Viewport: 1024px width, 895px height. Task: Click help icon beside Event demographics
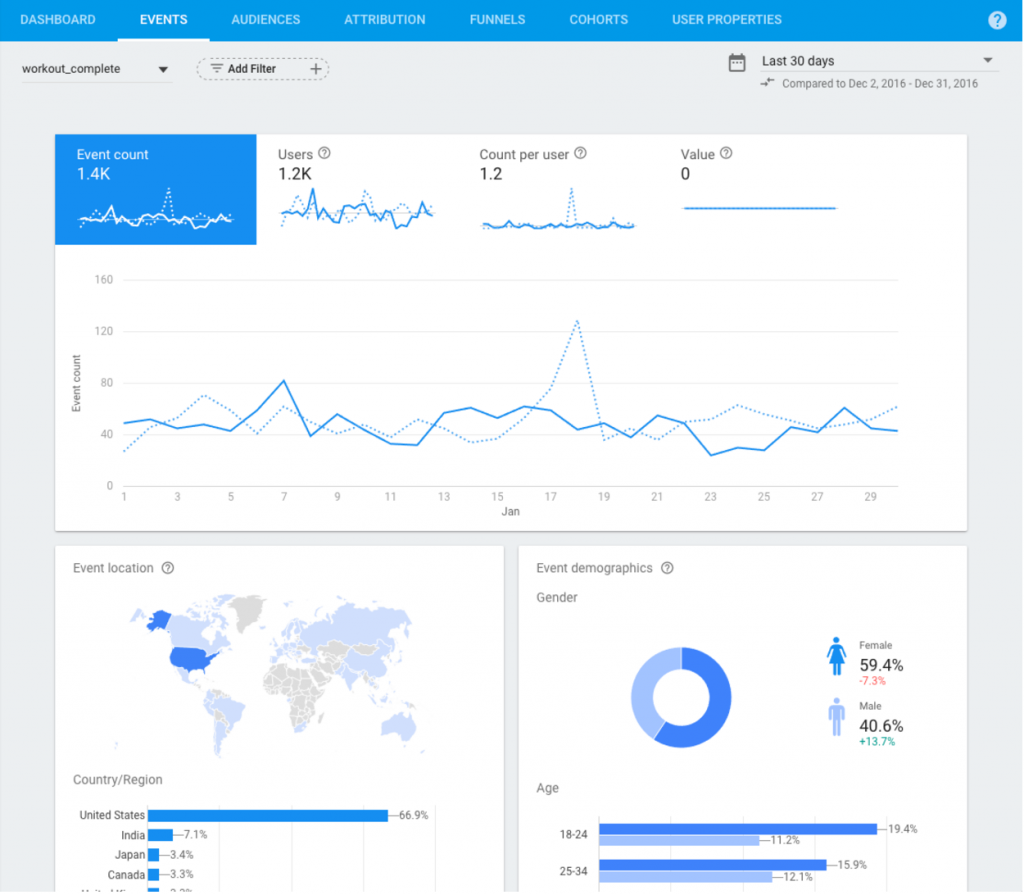pyautogui.click(x=667, y=568)
